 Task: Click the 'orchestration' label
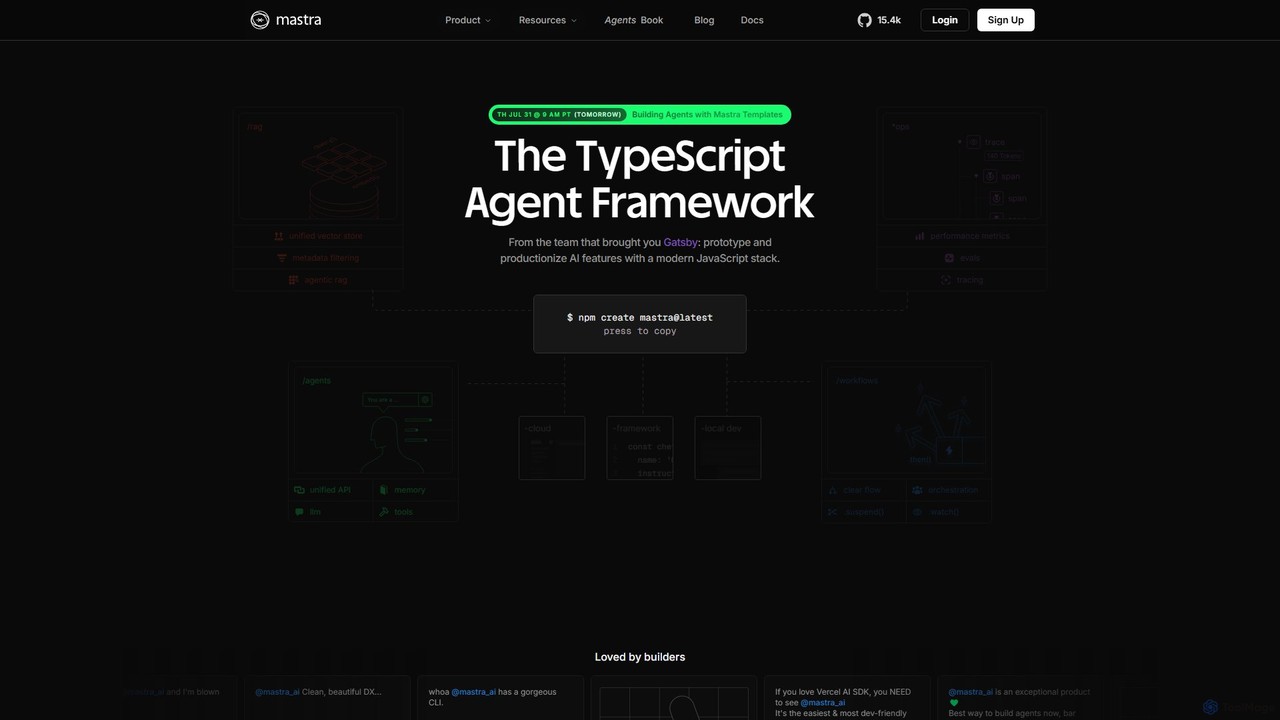click(953, 490)
